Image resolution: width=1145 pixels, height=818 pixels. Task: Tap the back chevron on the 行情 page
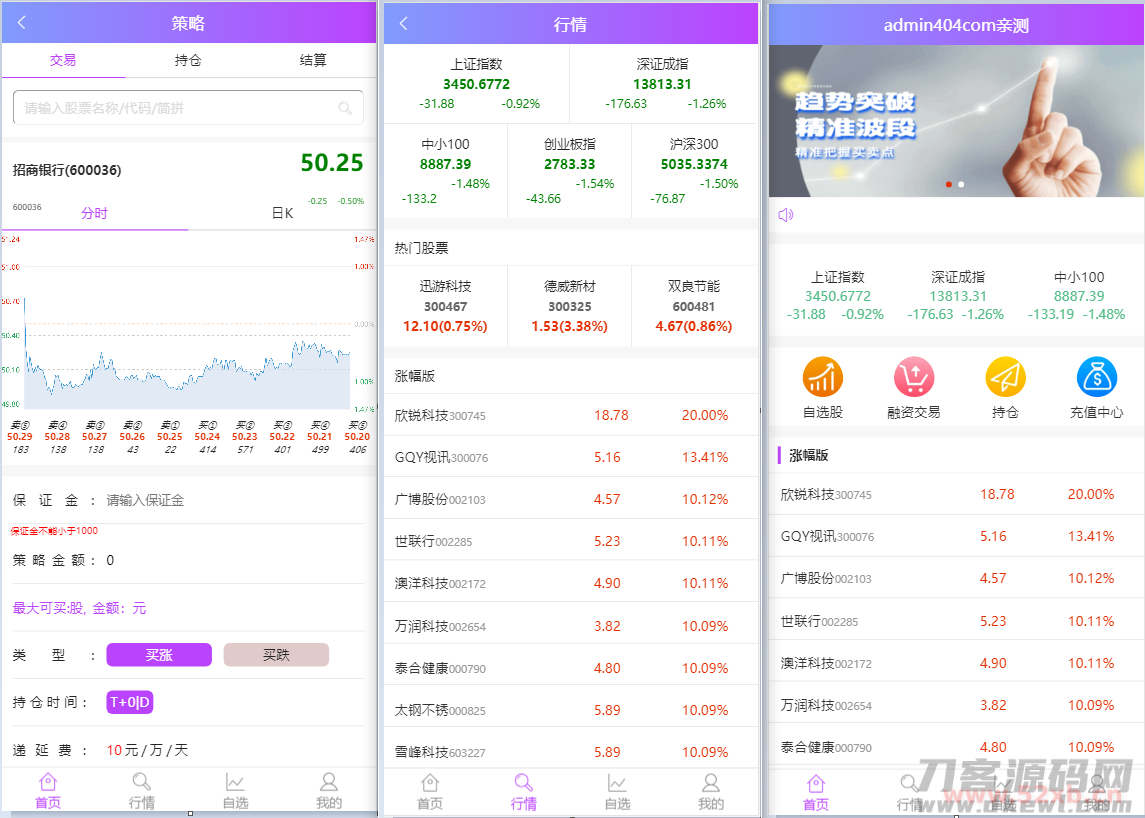pyautogui.click(x=402, y=23)
